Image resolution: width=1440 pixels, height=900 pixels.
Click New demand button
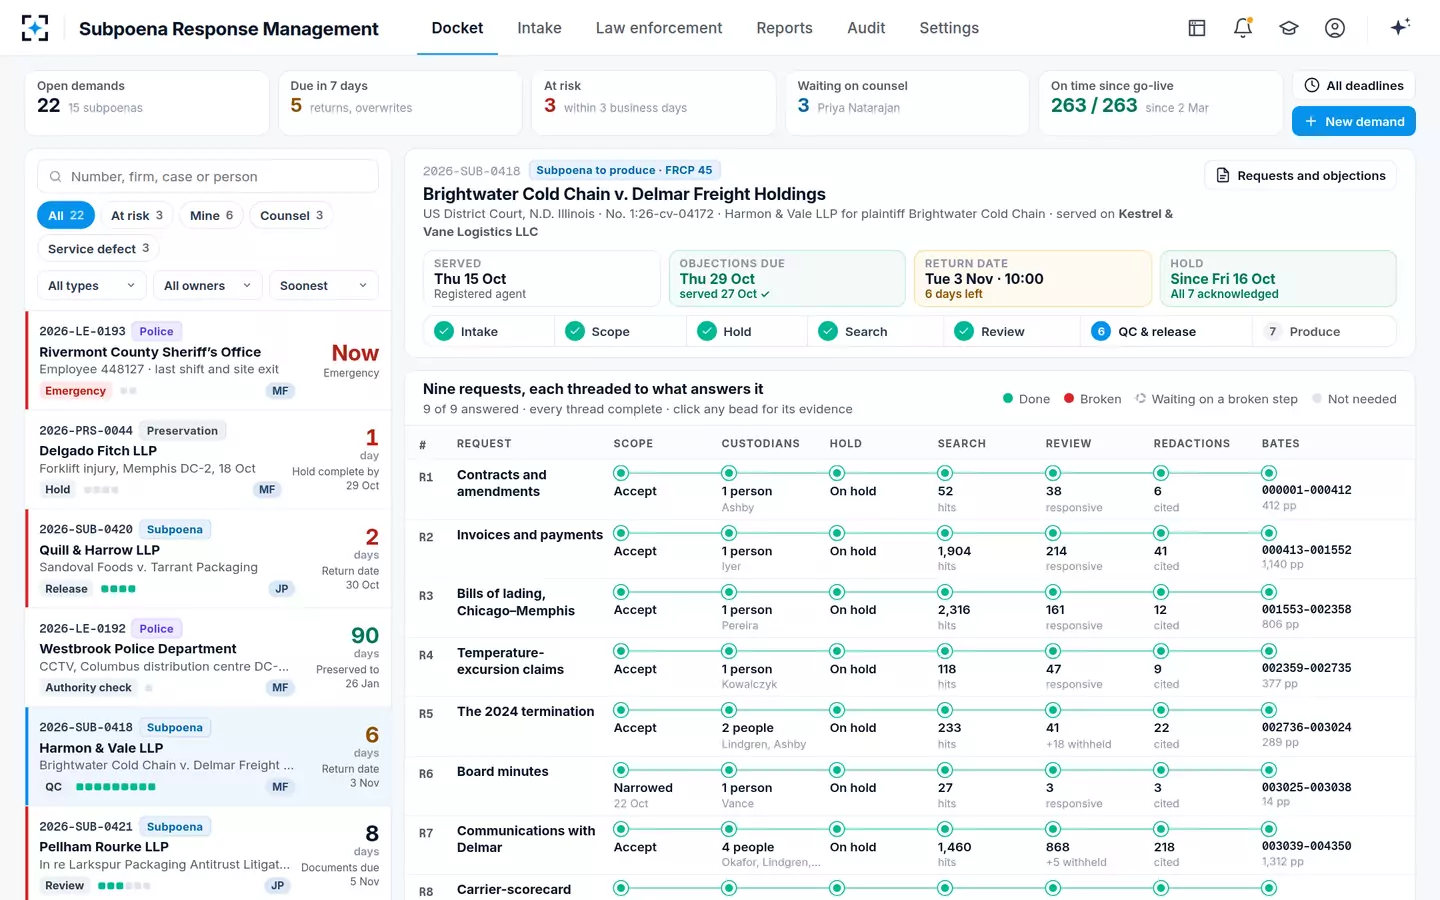pos(1354,121)
